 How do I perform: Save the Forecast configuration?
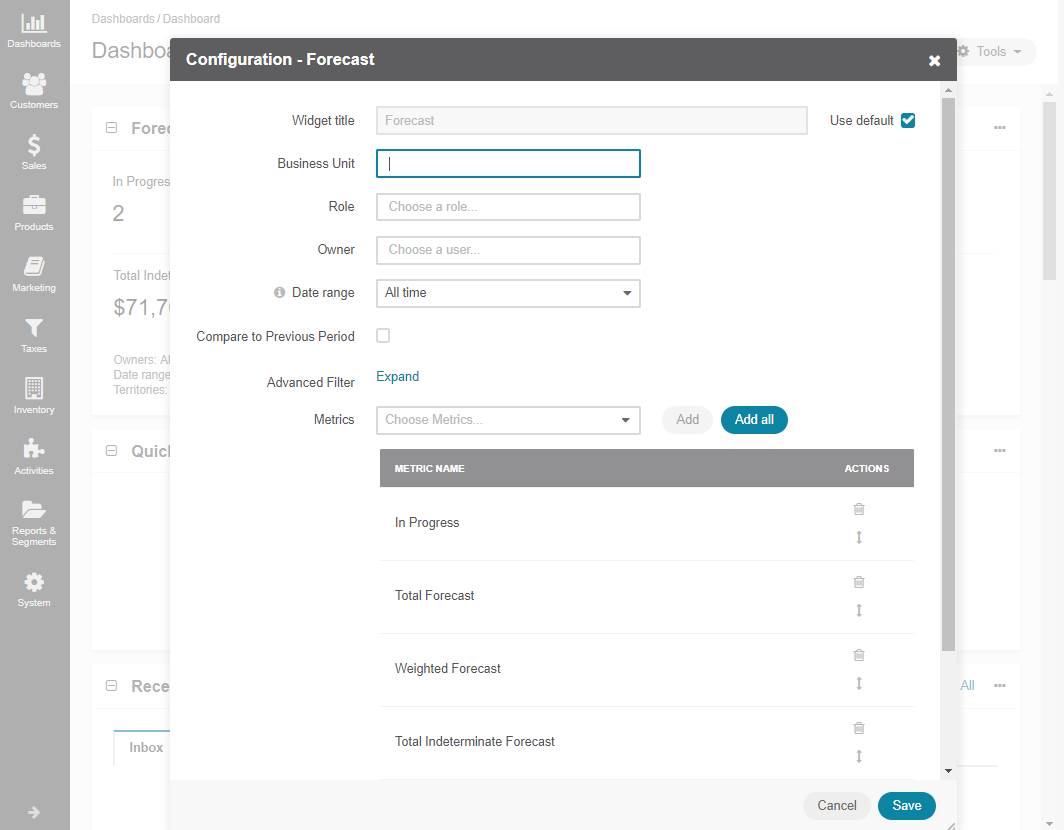point(907,806)
